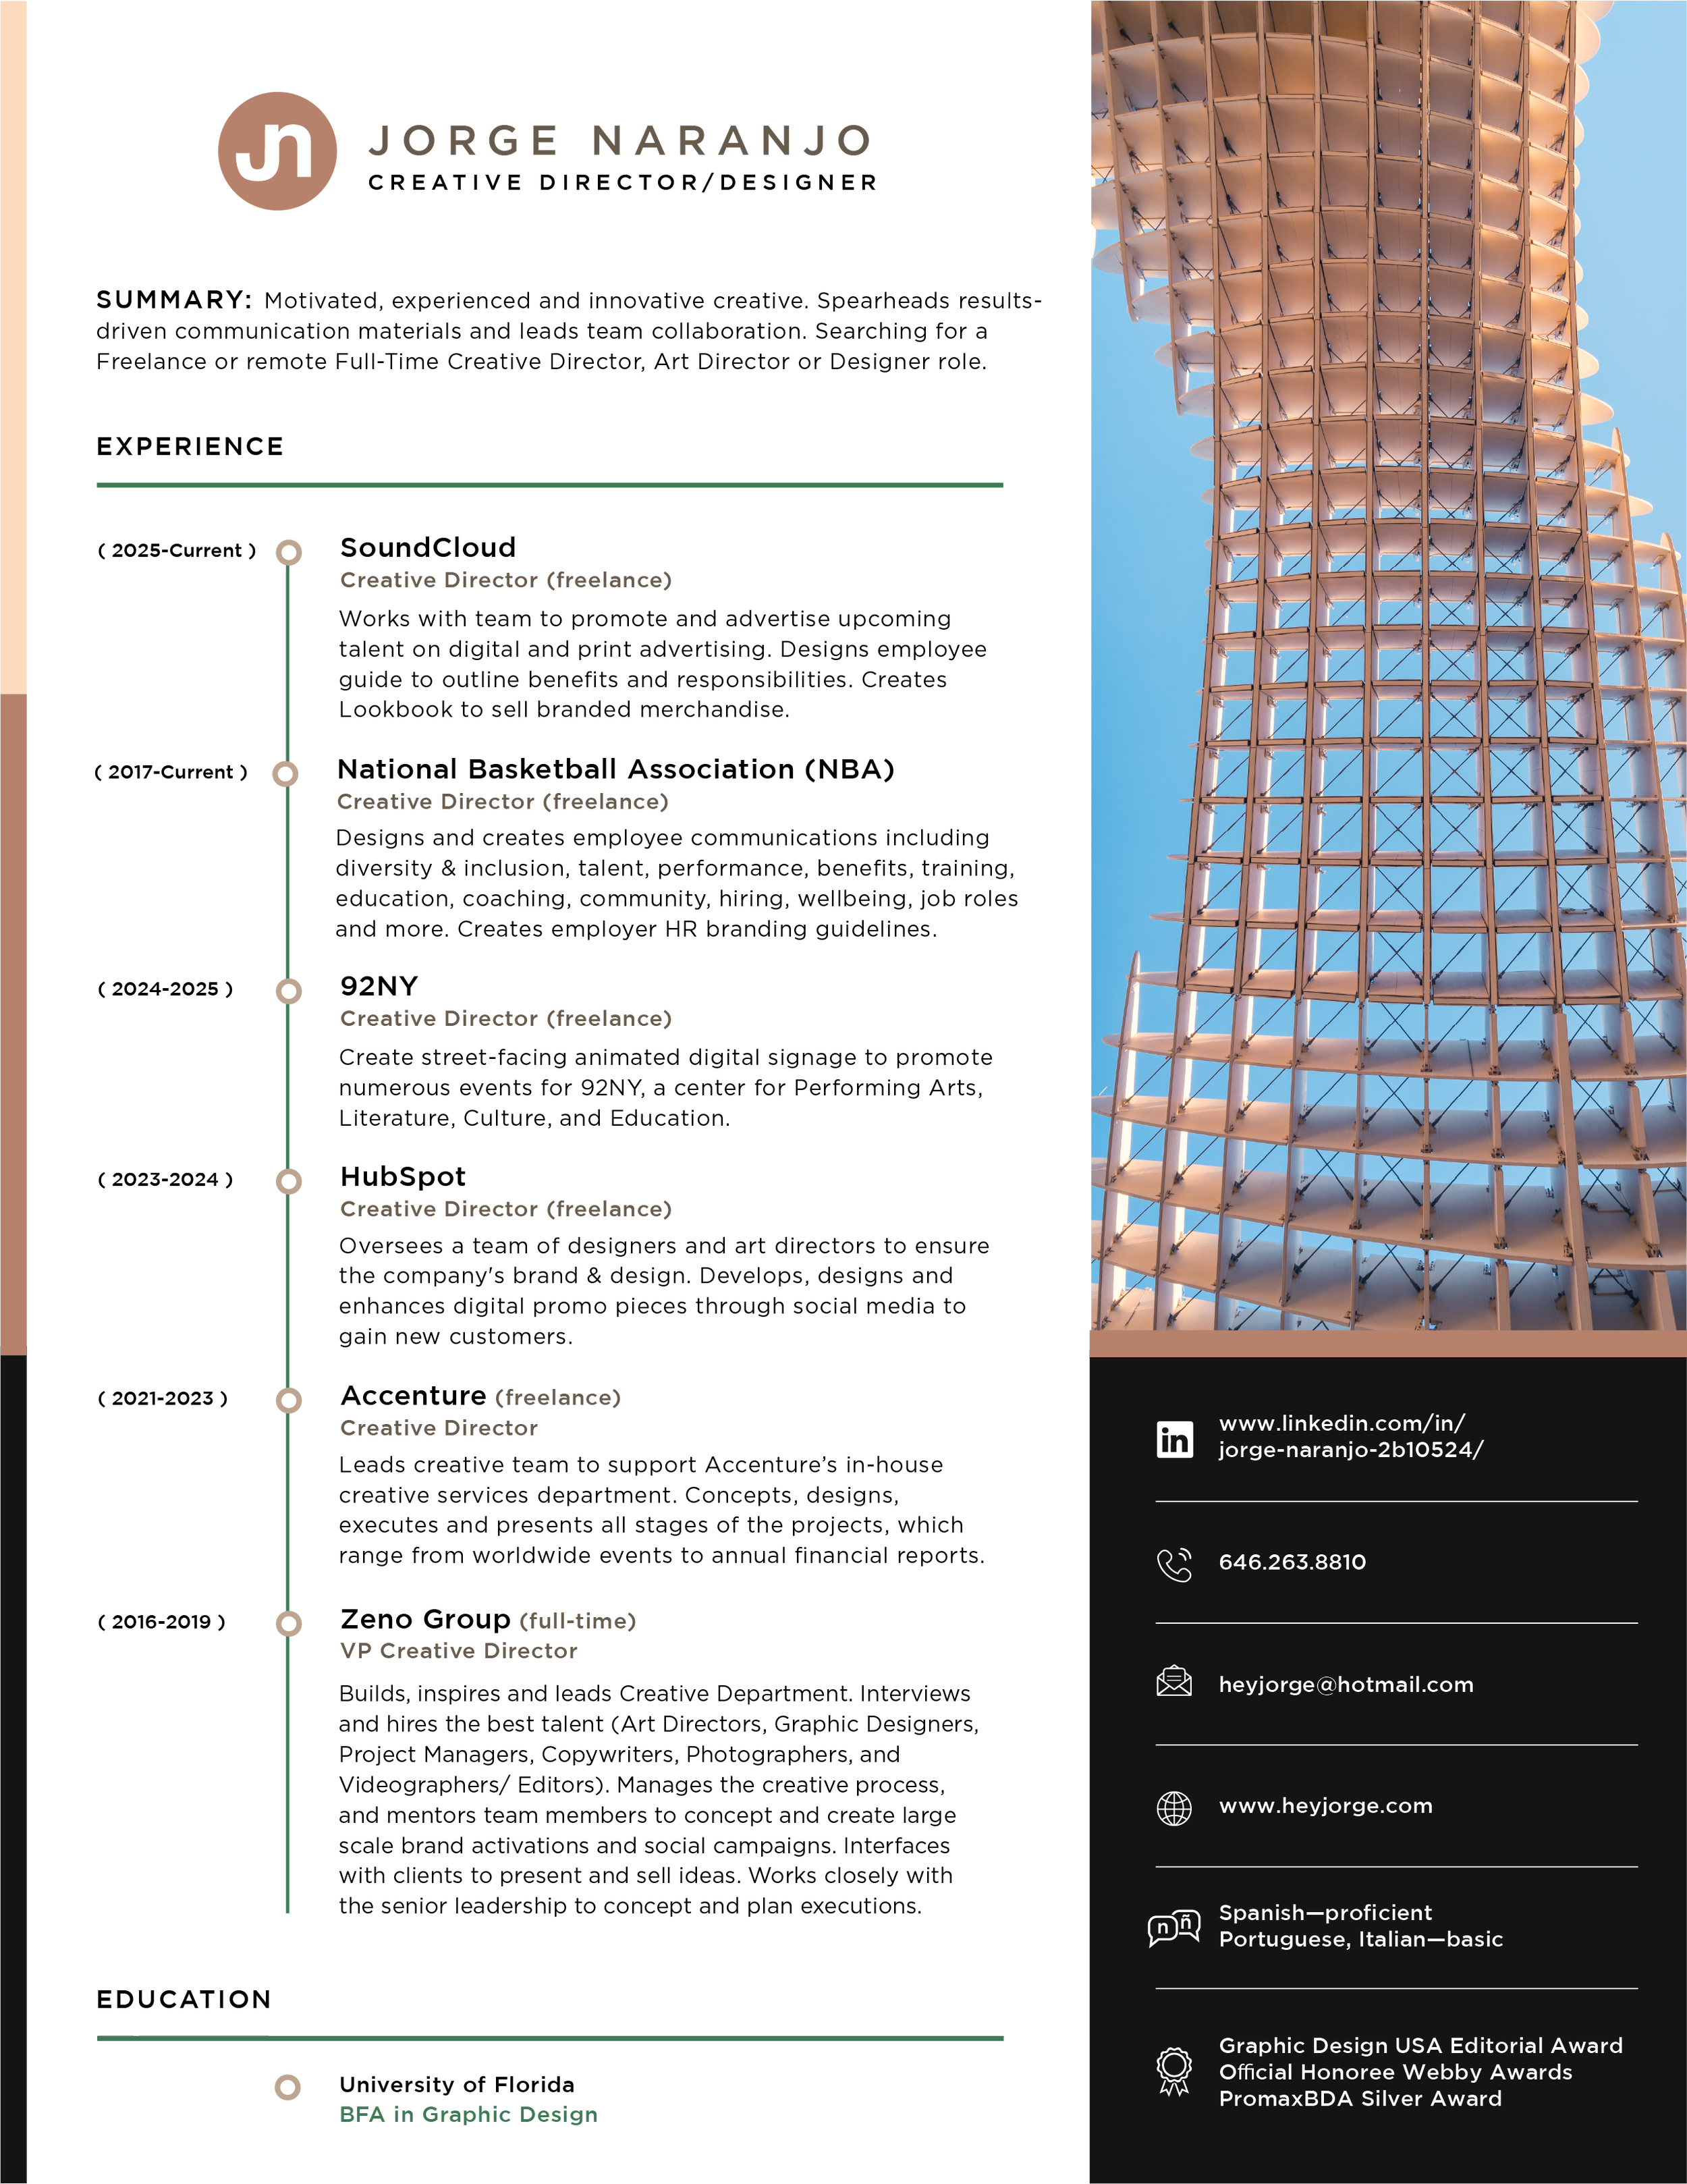Click the phone handset icon
The width and height of the screenshot is (1687, 2184).
coord(1174,1564)
